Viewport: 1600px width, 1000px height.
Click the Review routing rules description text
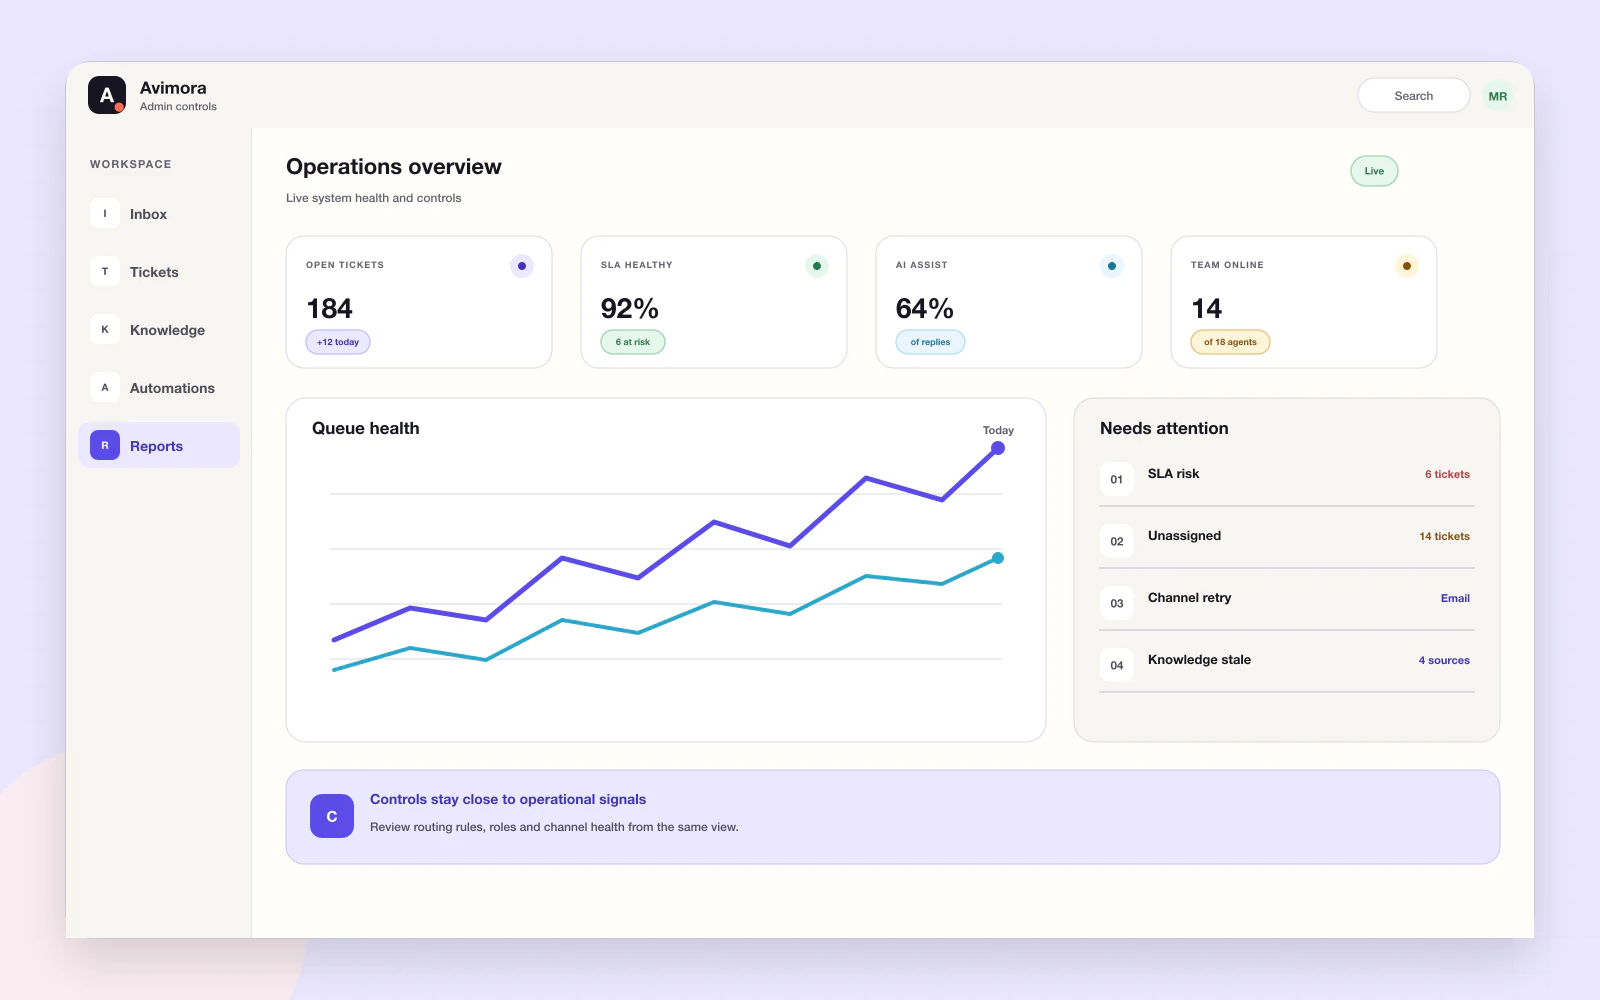554,827
